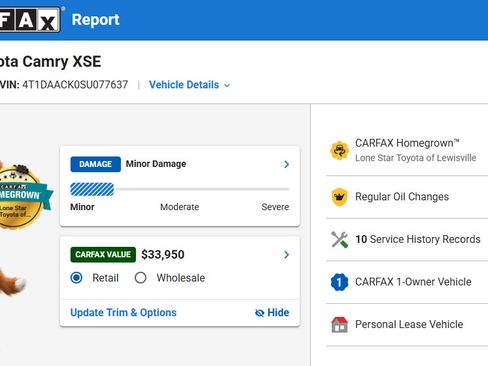488x366 pixels.
Task: Click the Regular Oil Changes shield icon
Action: (x=339, y=197)
